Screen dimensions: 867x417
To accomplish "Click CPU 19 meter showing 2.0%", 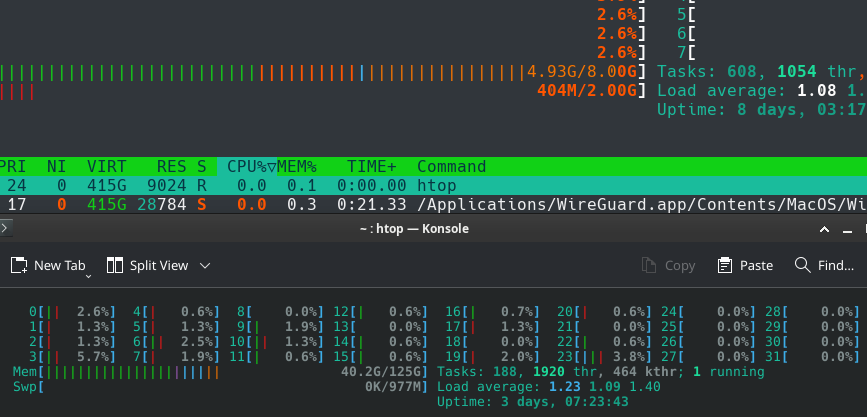I will point(492,357).
